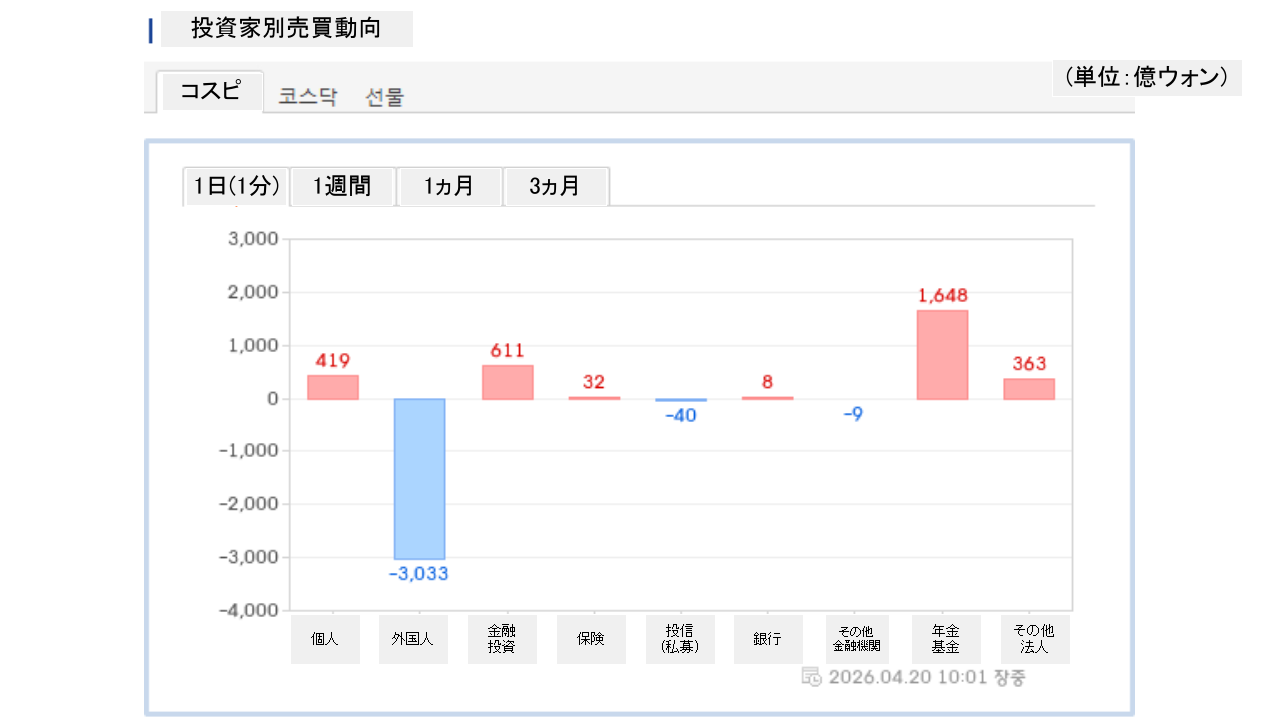Show the 3ヵ月 period chart
The image size is (1280, 720).
[555, 186]
